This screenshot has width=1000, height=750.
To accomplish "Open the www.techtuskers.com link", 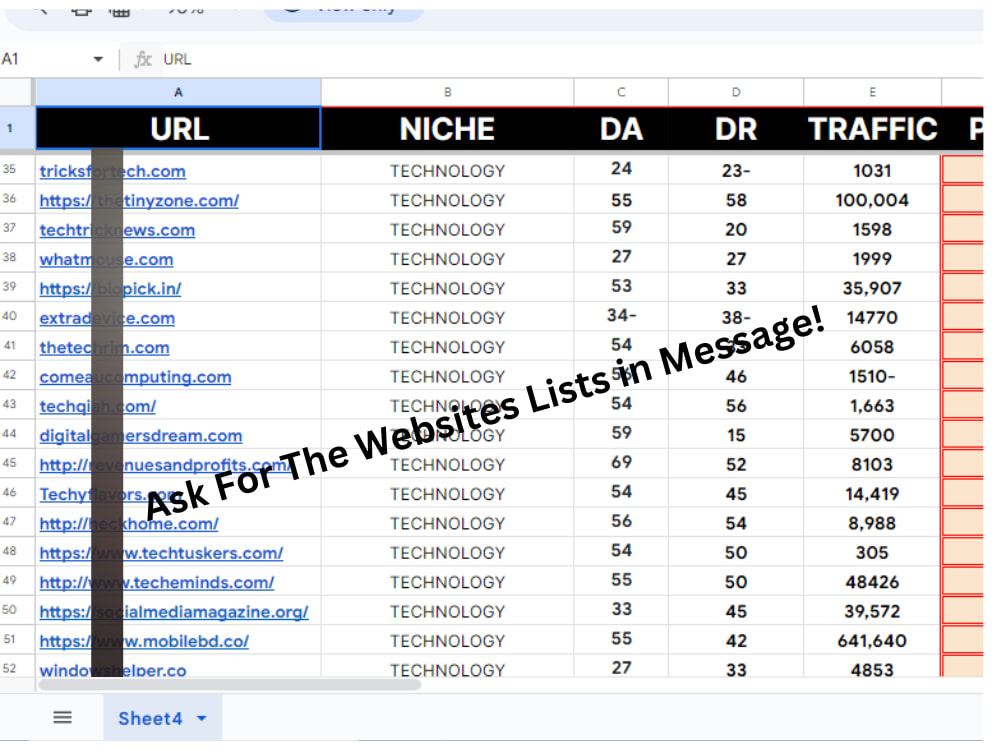I will pos(161,553).
